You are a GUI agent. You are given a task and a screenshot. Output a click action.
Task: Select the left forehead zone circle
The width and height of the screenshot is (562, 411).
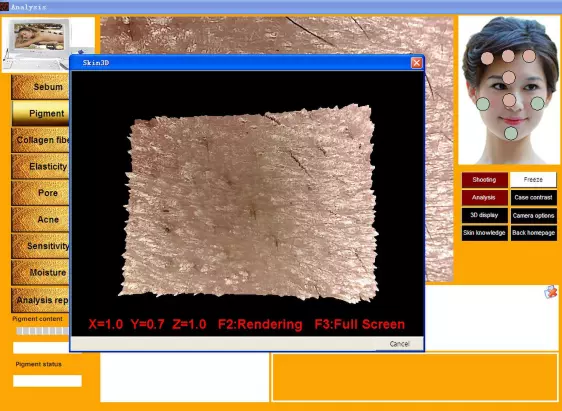click(x=487, y=58)
